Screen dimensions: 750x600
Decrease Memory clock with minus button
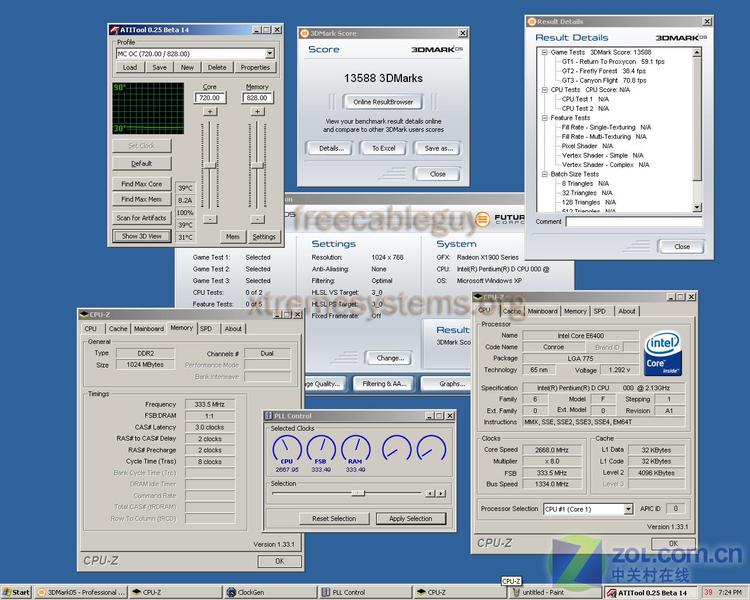click(x=257, y=219)
